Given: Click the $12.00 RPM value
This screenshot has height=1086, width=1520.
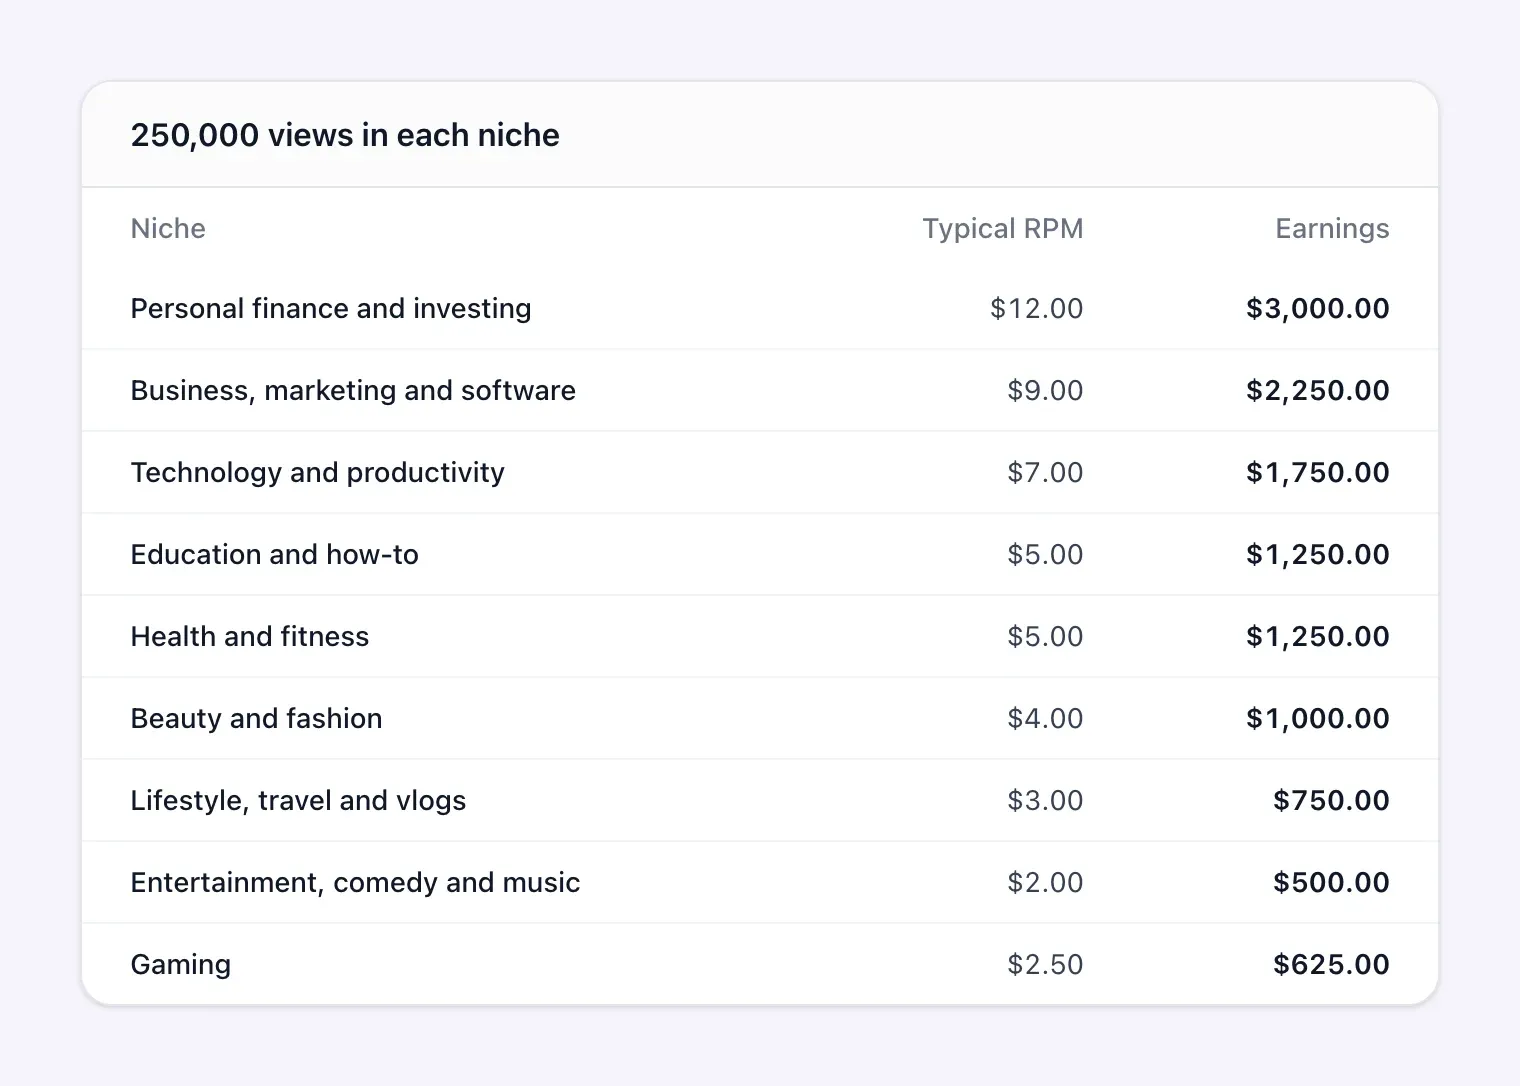Looking at the screenshot, I should pyautogui.click(x=1036, y=308).
